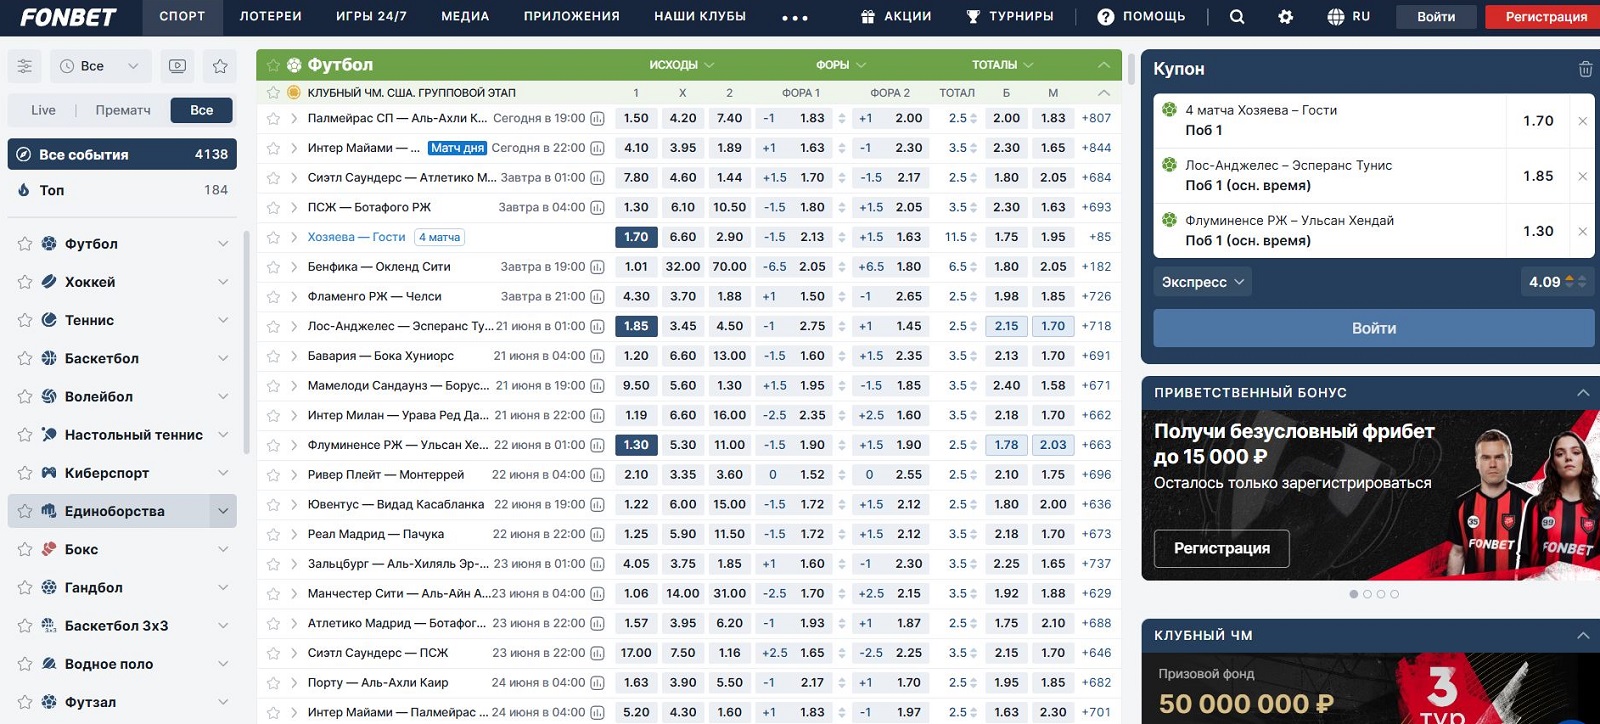Remove Лос-Анджелес – Эсперанс Тунис bet from coupon
This screenshot has height=724, width=1600.
[1582, 176]
